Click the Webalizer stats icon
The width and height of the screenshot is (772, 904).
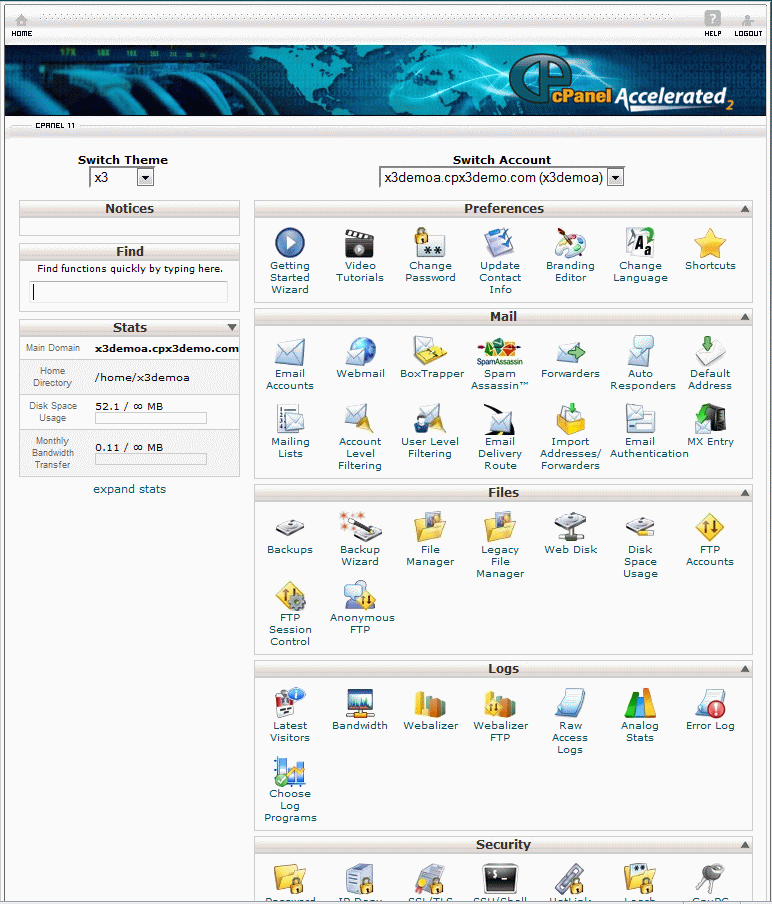pos(430,705)
